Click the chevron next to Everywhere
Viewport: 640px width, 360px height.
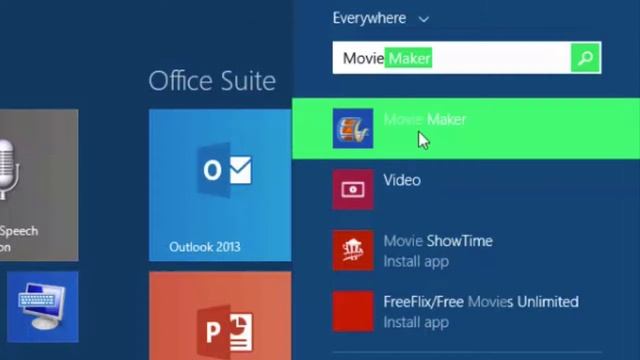pyautogui.click(x=424, y=19)
